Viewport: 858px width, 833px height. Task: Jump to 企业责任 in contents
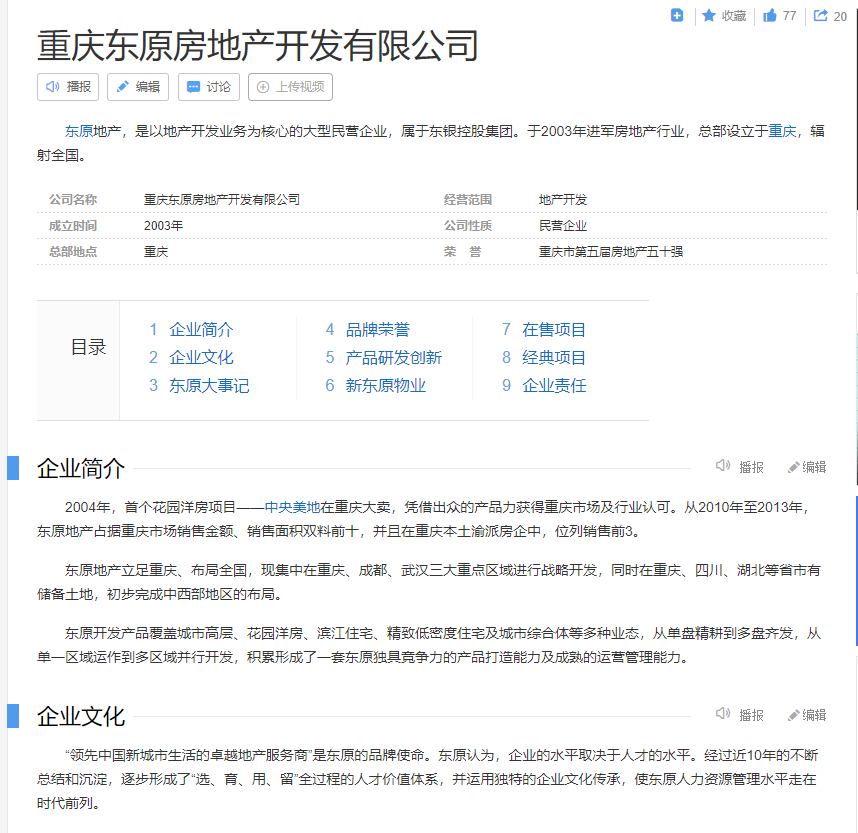(554, 385)
